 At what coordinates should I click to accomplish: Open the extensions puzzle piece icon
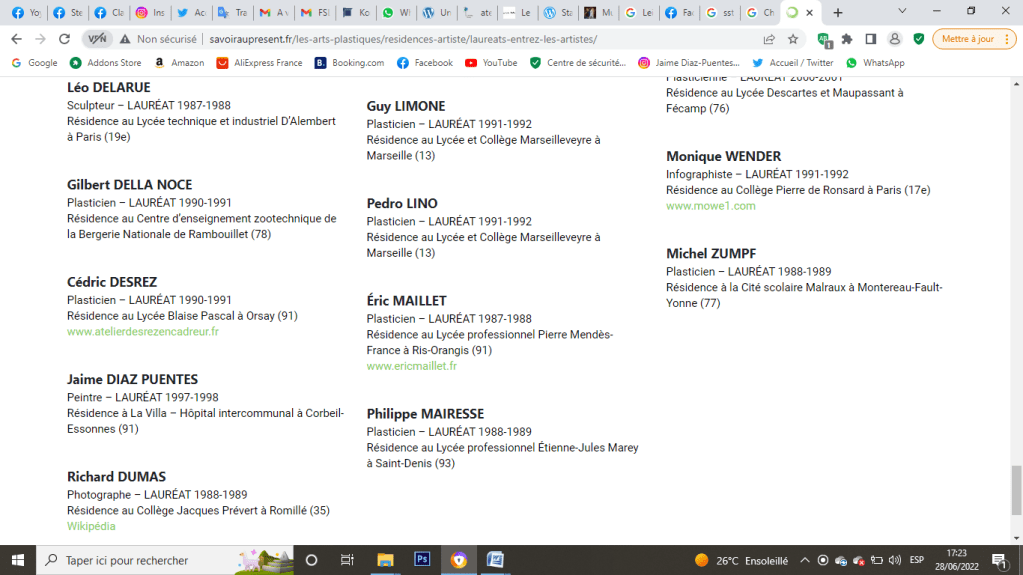pos(847,39)
